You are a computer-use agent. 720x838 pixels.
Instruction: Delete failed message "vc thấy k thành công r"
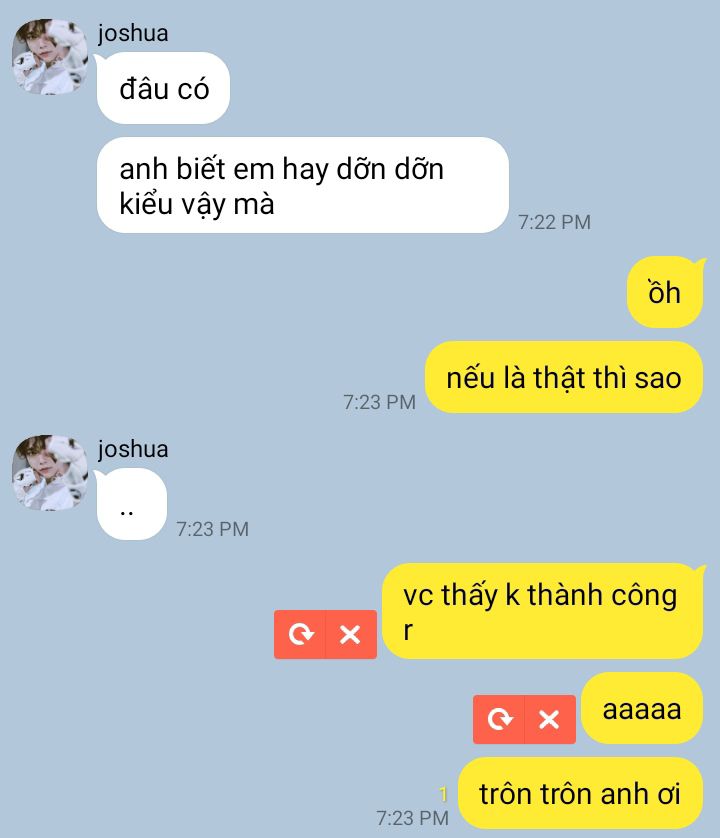pos(351,634)
